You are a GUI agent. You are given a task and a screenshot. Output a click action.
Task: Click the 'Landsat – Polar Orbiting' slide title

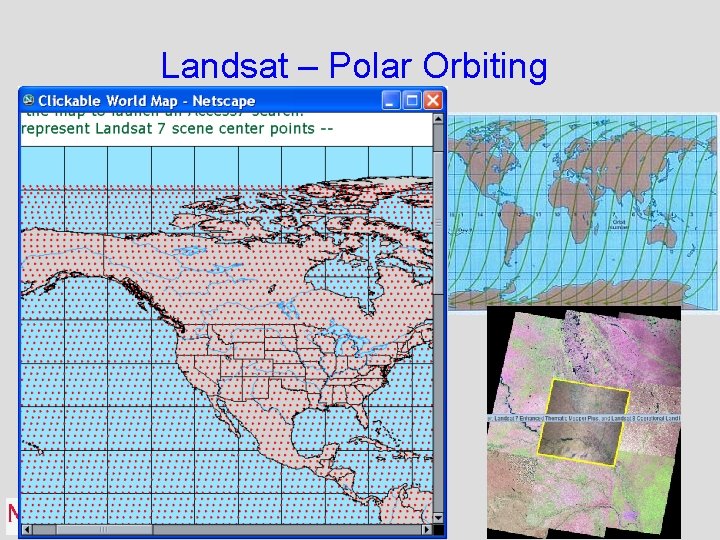coord(354,66)
